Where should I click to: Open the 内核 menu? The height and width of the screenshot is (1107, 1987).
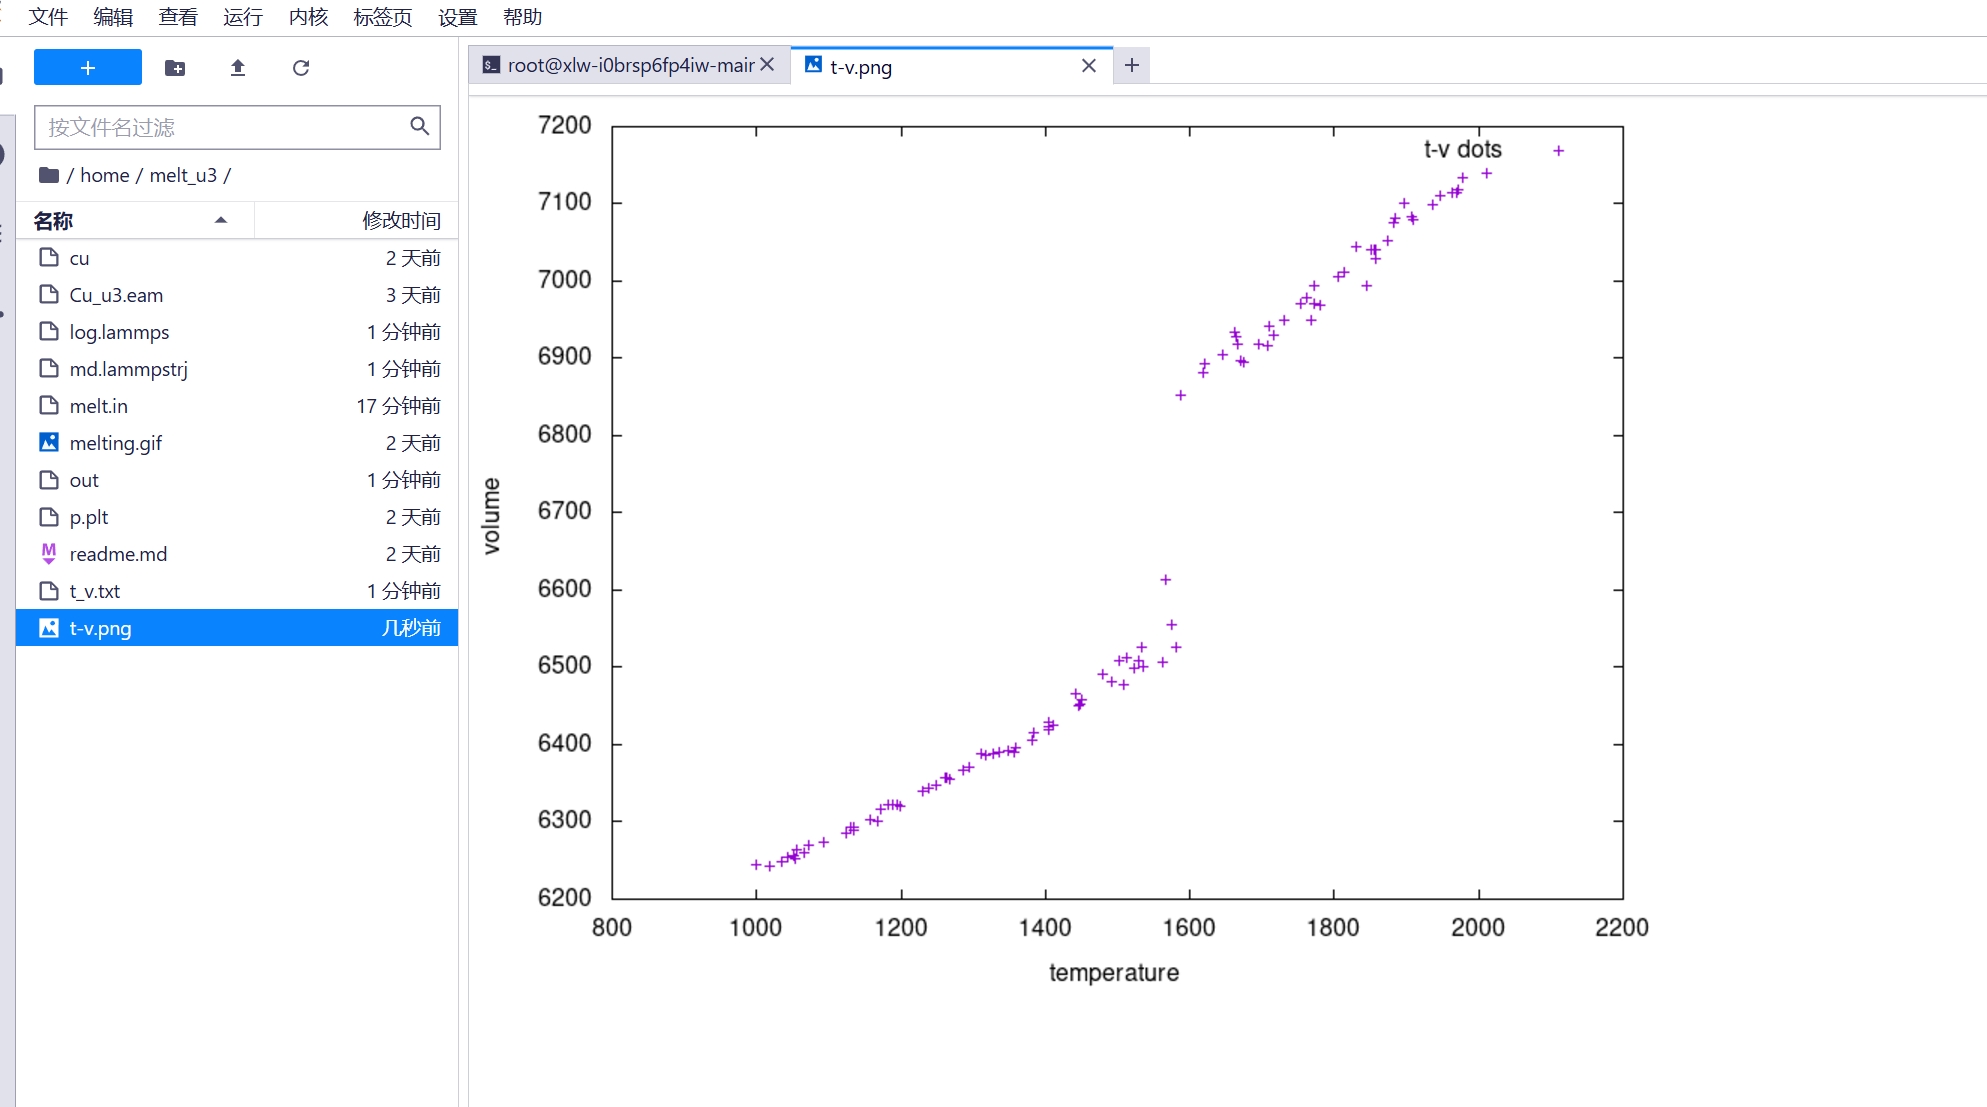(x=308, y=17)
